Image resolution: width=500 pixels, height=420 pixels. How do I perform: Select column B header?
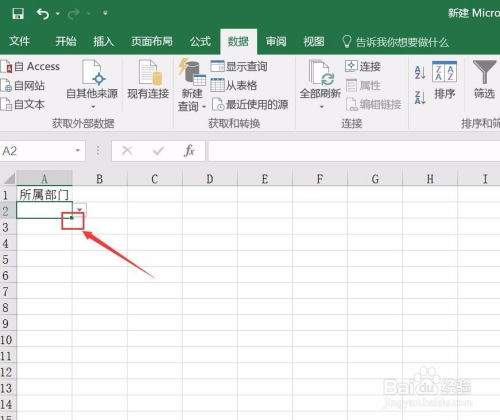coord(100,179)
